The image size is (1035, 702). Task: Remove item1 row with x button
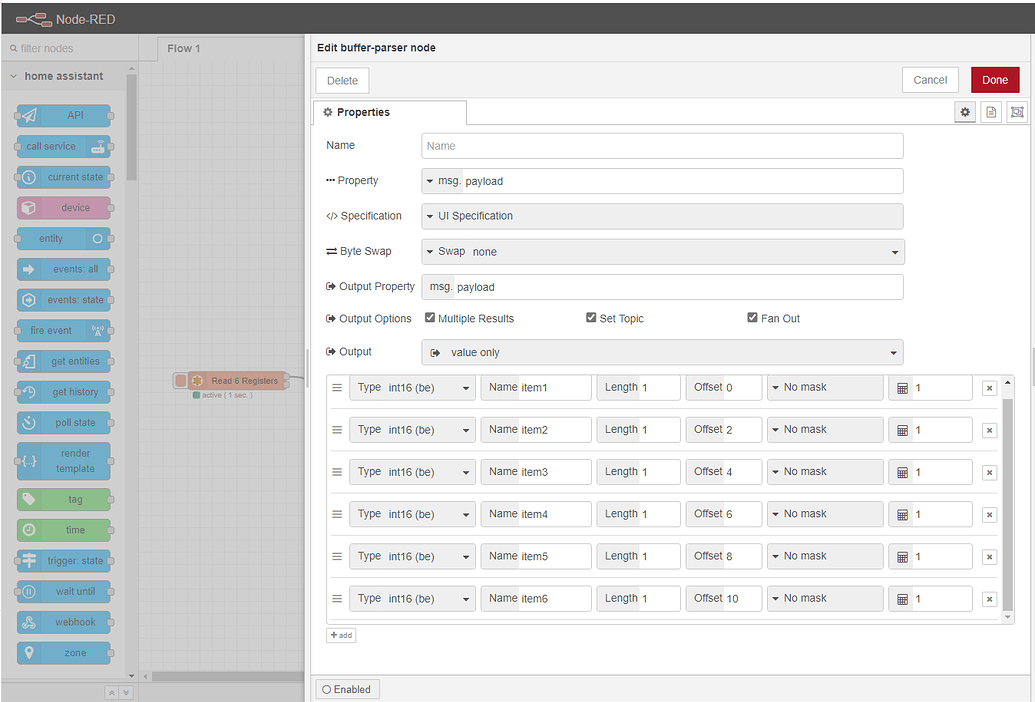click(x=989, y=388)
